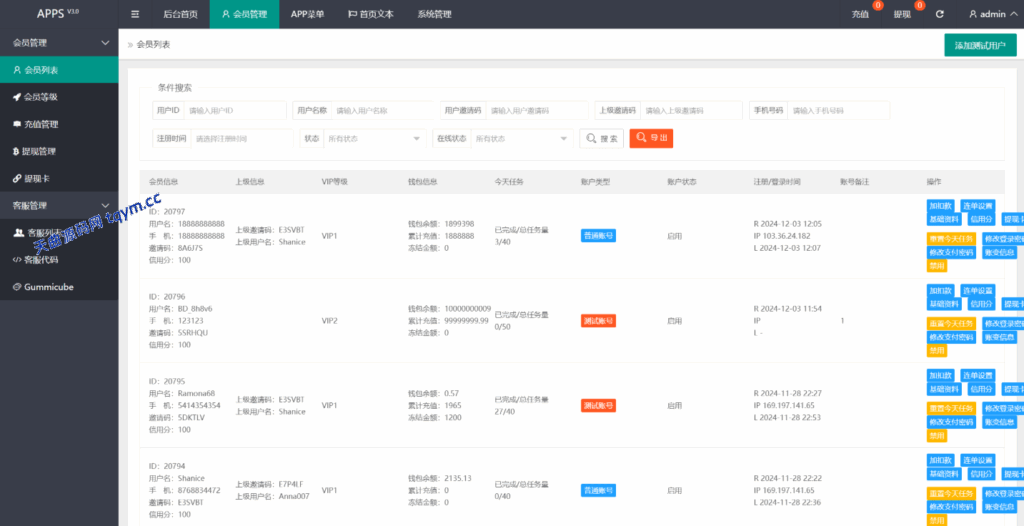Open the 后台首页 tab

click(x=180, y=14)
